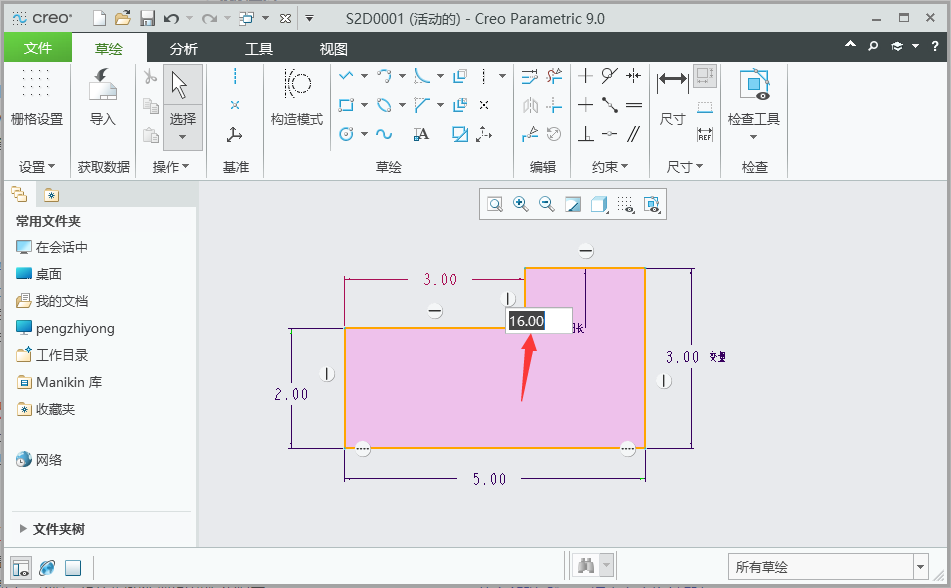This screenshot has width=951, height=588.
Task: Click the reference dimension REF tool
Action: [x=705, y=134]
